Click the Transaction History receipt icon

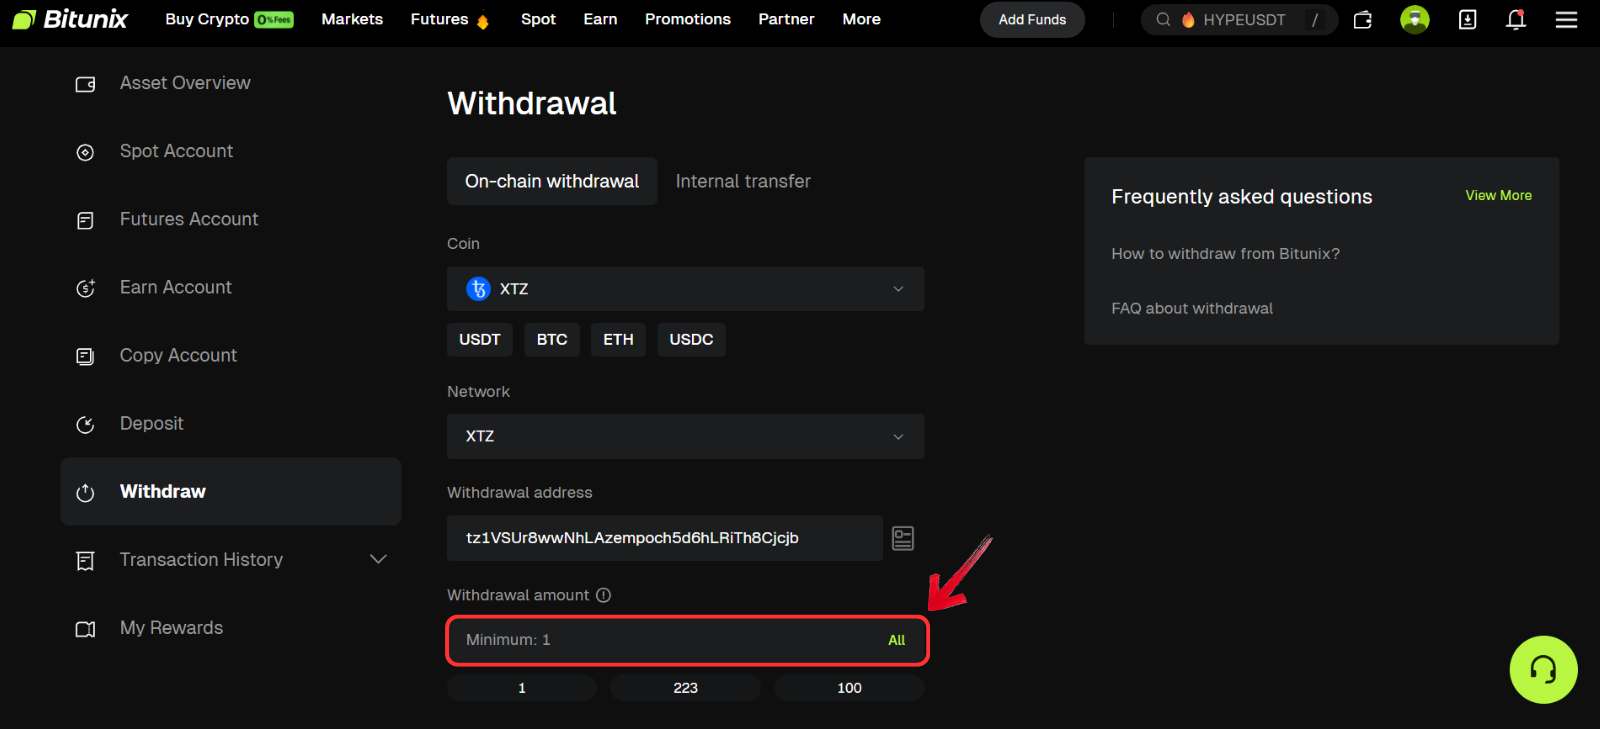pyautogui.click(x=86, y=561)
